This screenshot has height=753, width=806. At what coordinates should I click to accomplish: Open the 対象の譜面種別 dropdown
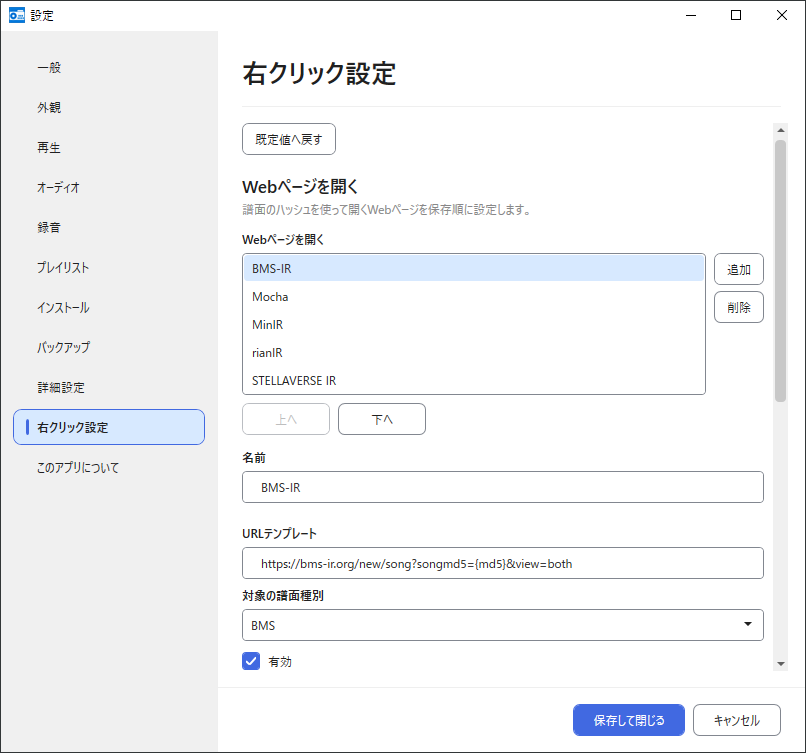pos(503,625)
